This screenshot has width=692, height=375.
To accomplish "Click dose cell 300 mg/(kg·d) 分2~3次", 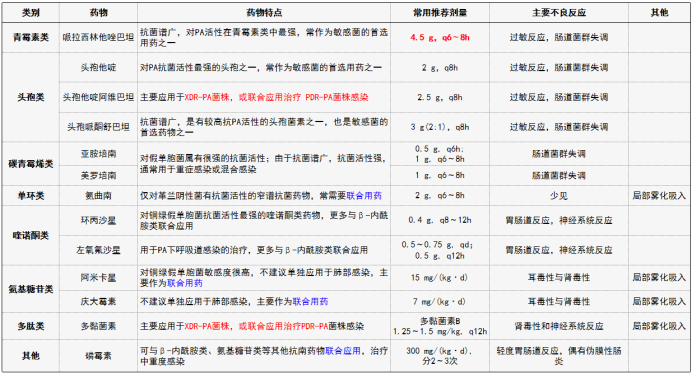I will coord(440,356).
